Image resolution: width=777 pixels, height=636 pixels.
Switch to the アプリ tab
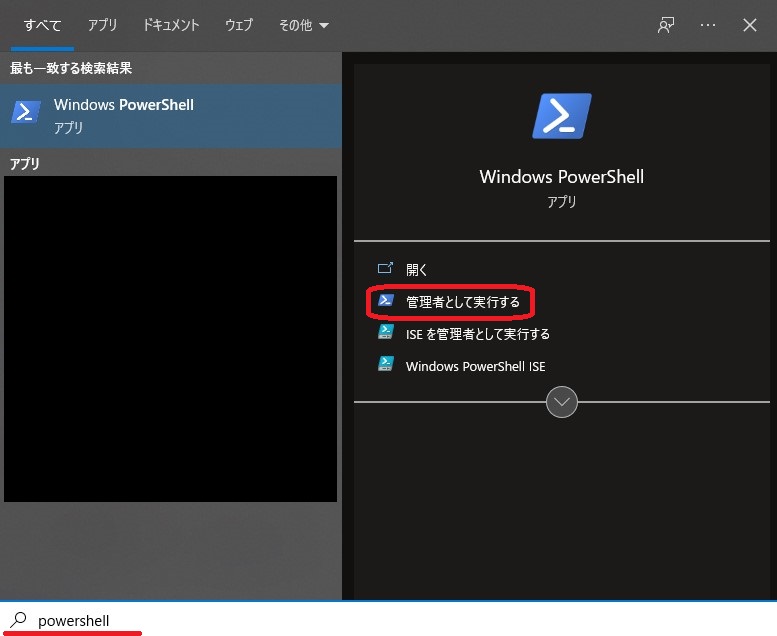(x=102, y=25)
